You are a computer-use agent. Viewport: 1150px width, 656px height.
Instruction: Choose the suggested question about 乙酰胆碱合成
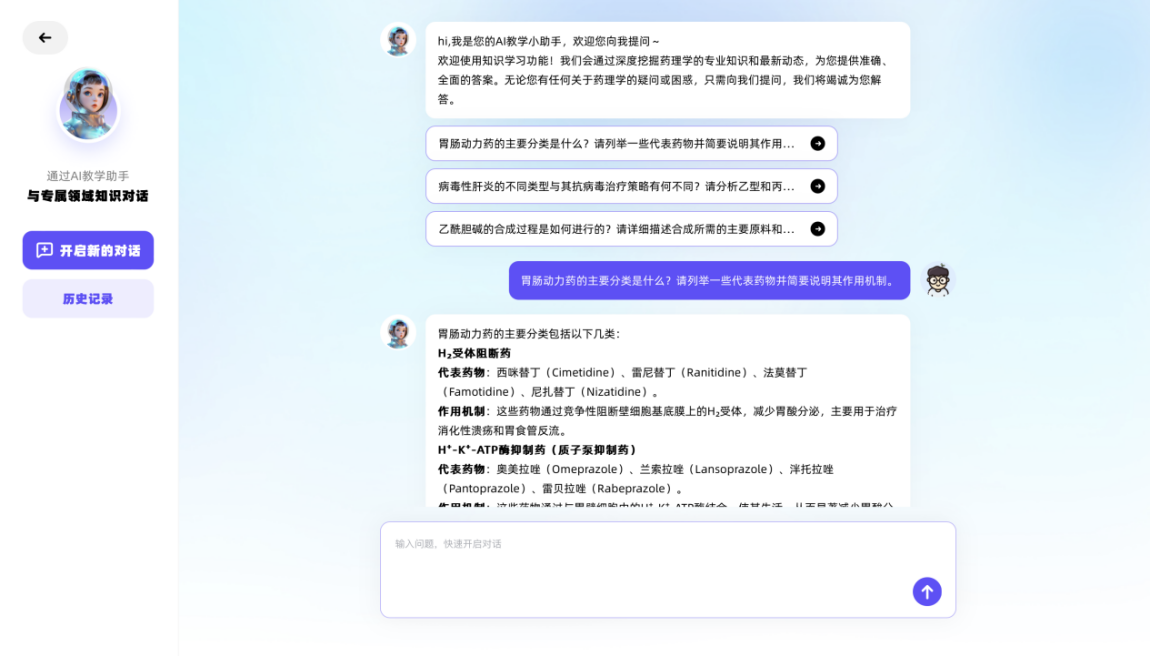point(615,229)
